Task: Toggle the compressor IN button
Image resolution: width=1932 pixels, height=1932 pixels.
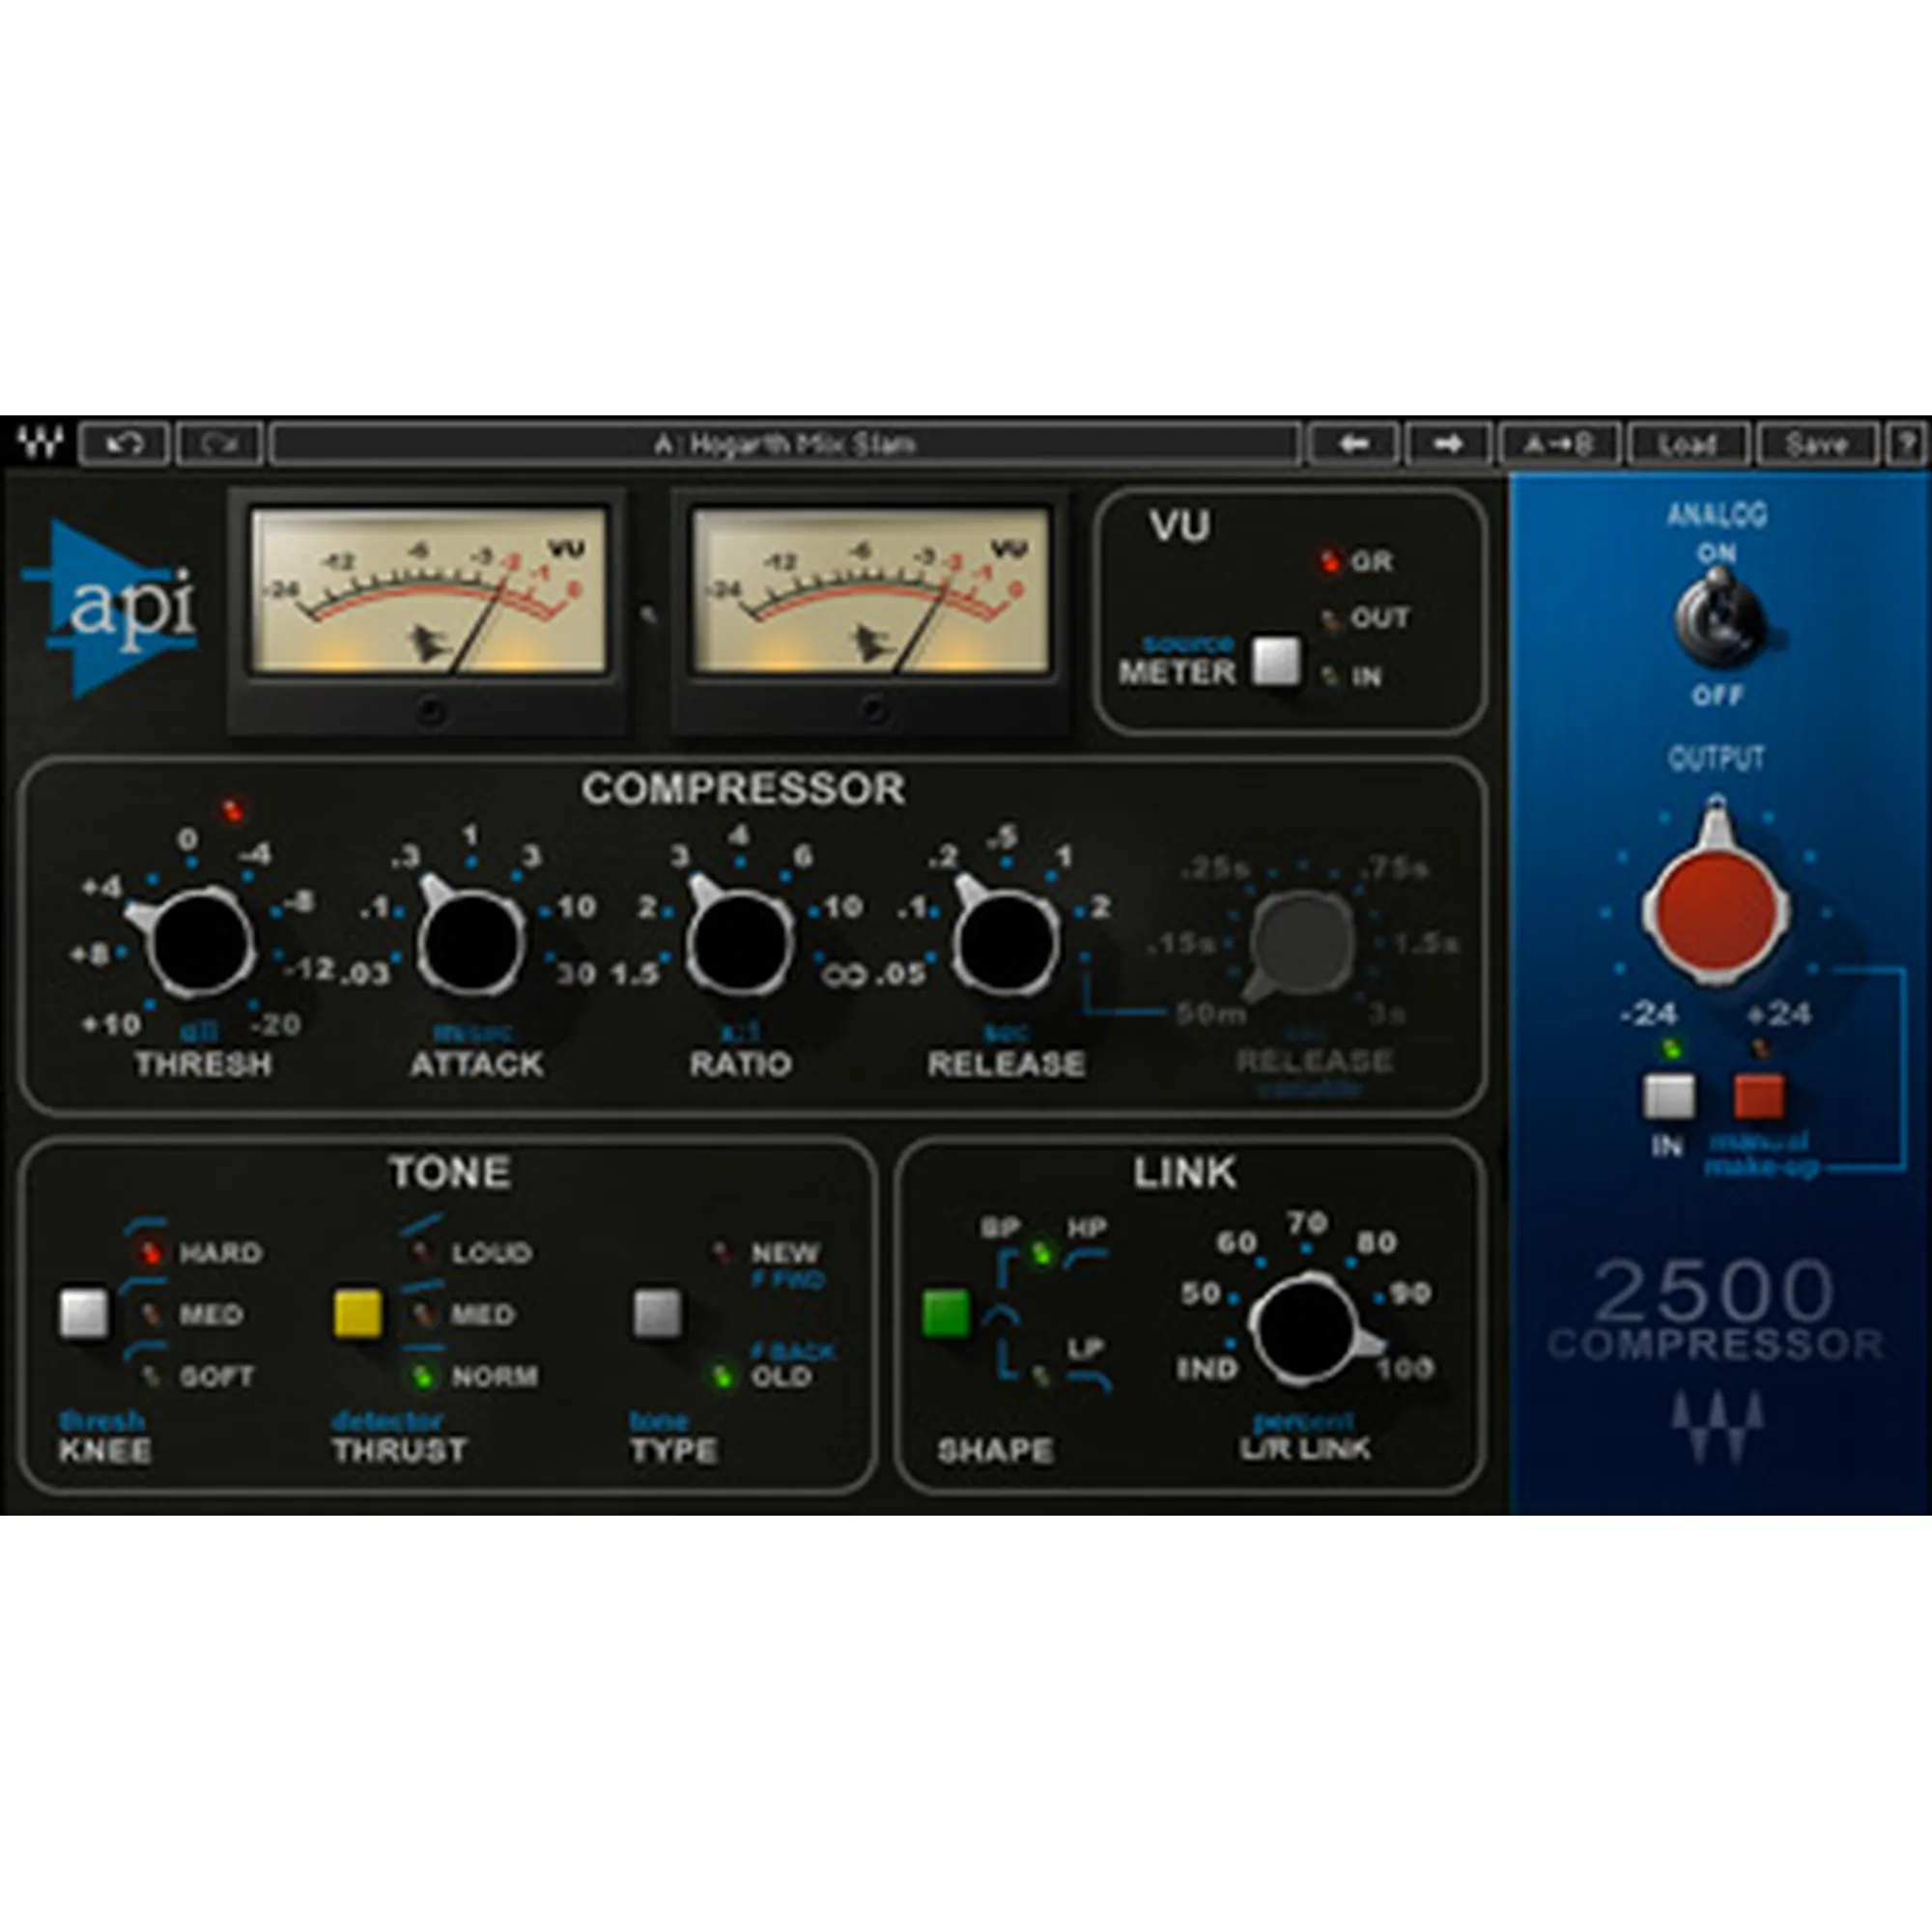Action: [1669, 1097]
